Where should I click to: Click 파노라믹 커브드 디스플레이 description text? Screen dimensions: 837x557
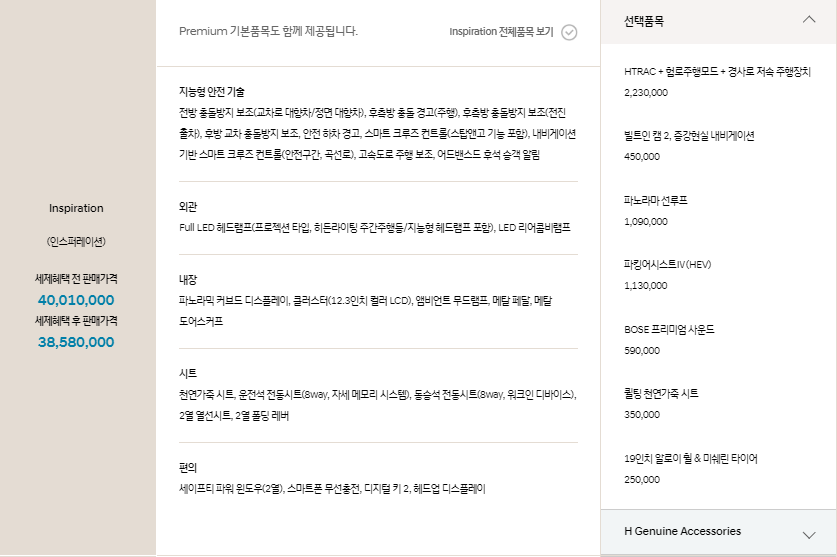coord(366,311)
